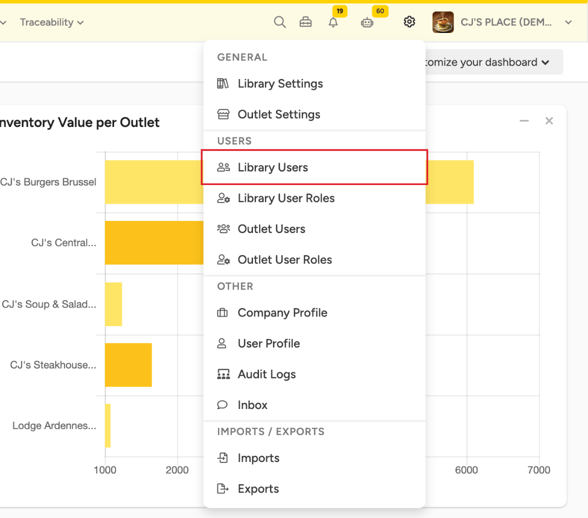Click CJ's Central chart label
588x518 pixels.
click(x=63, y=243)
